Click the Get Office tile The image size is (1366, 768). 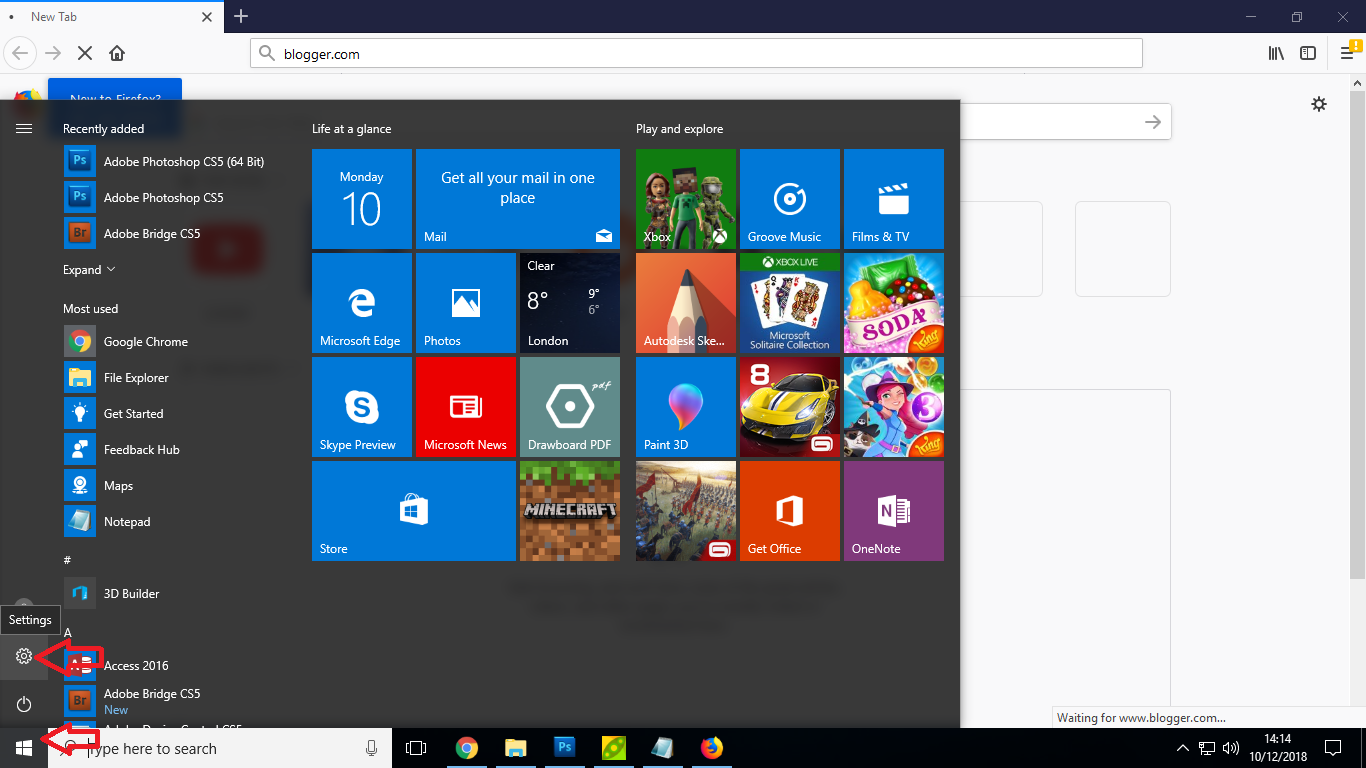(x=790, y=511)
